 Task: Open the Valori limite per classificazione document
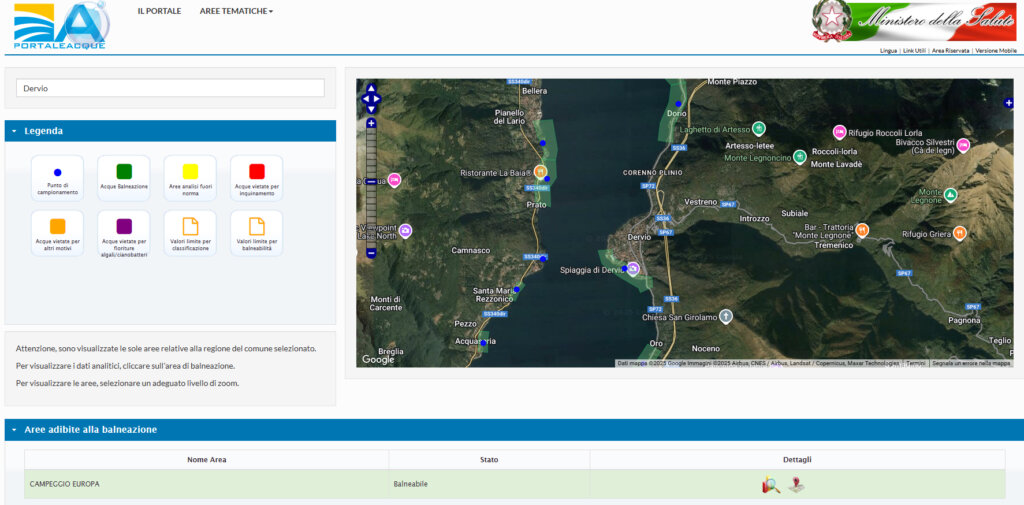point(190,227)
